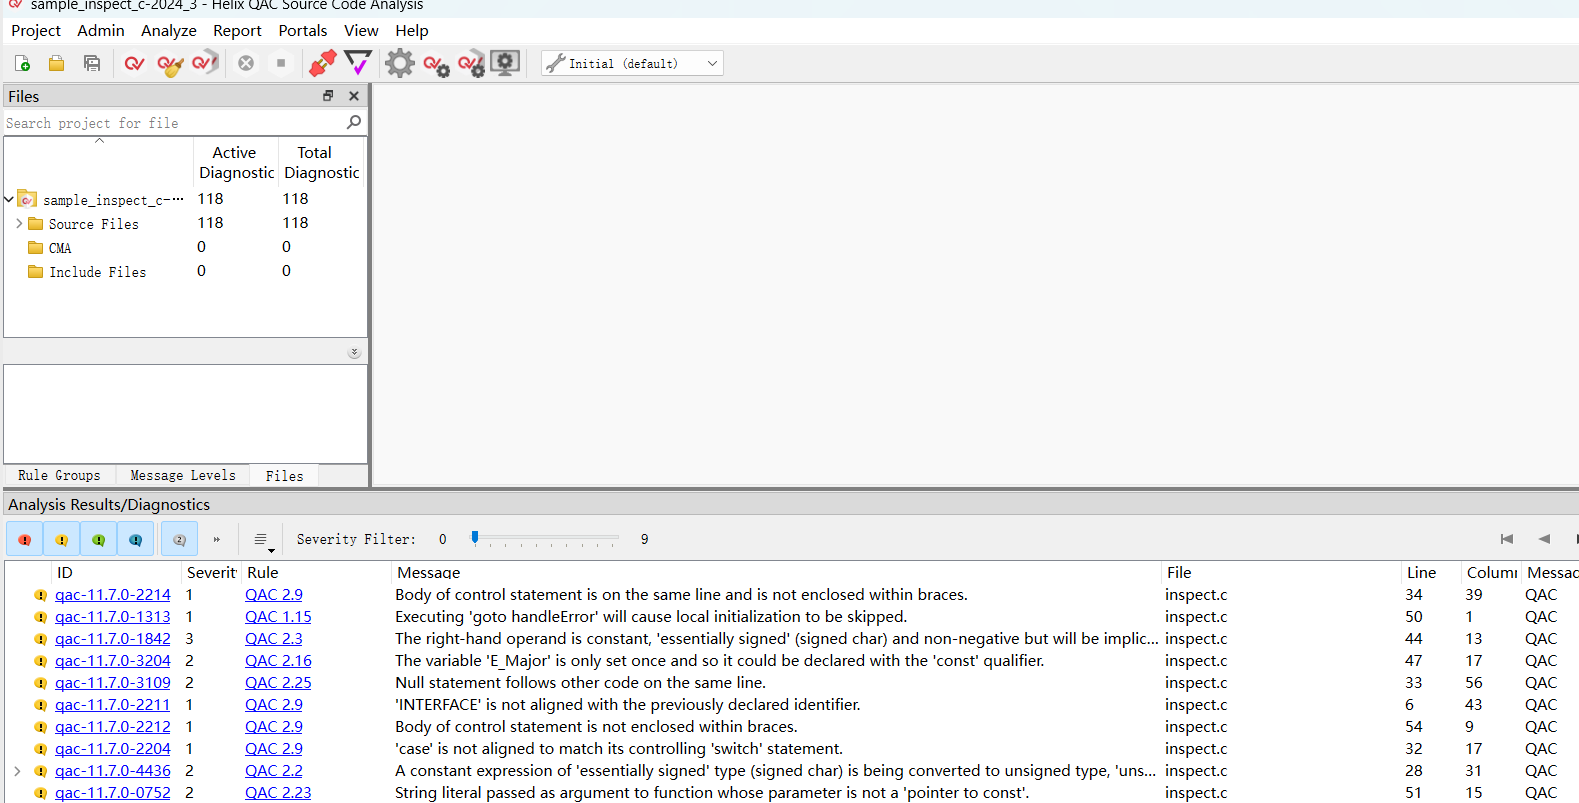Click the new project icon in toolbar
This screenshot has width=1579, height=803.
tap(22, 64)
